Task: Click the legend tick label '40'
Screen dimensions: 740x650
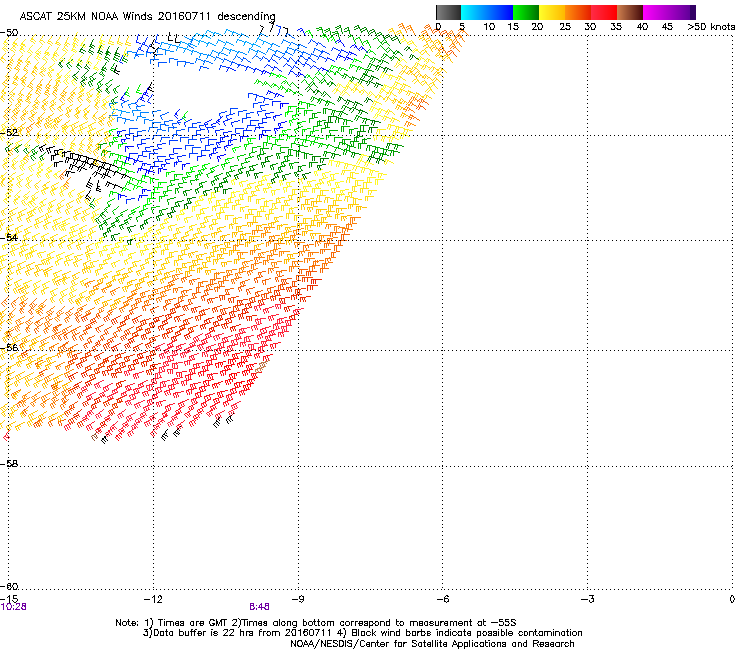Action: pyautogui.click(x=642, y=27)
